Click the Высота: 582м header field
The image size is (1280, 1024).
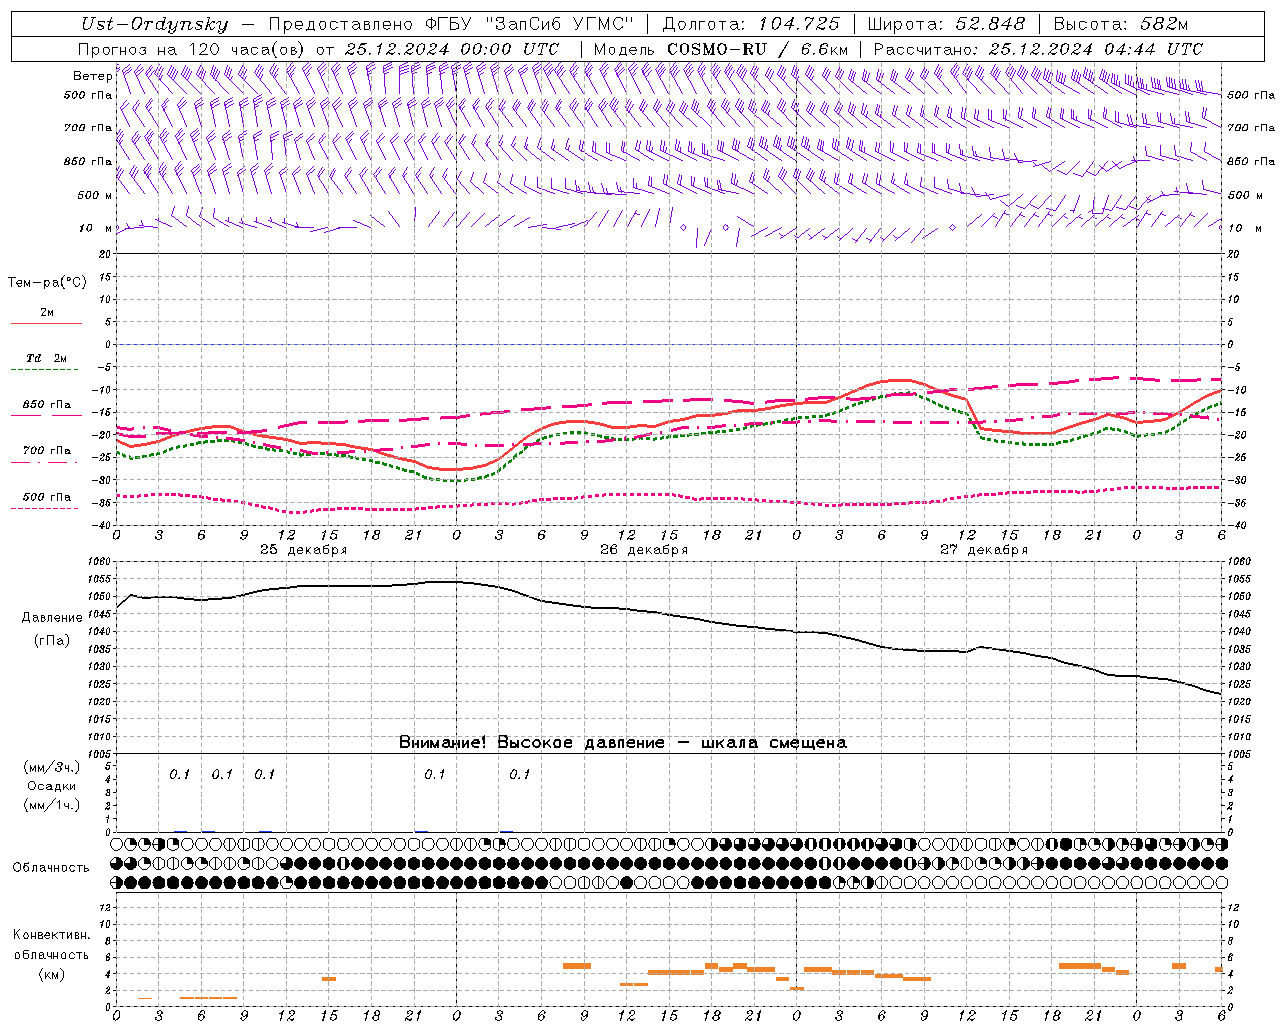1121,25
